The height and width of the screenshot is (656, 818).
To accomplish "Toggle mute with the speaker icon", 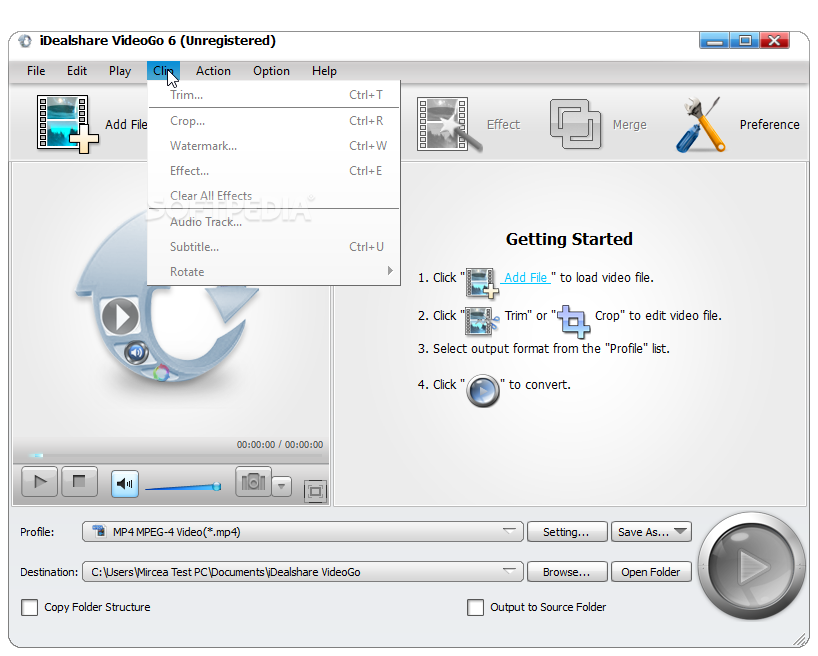I will click(125, 484).
